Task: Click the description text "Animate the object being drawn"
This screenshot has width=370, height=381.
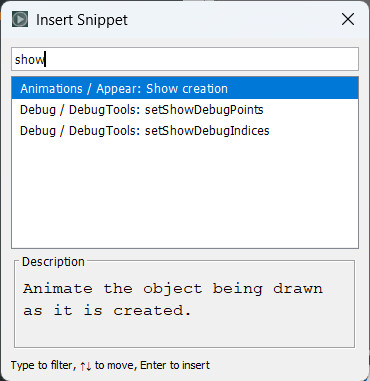Action: (x=173, y=289)
